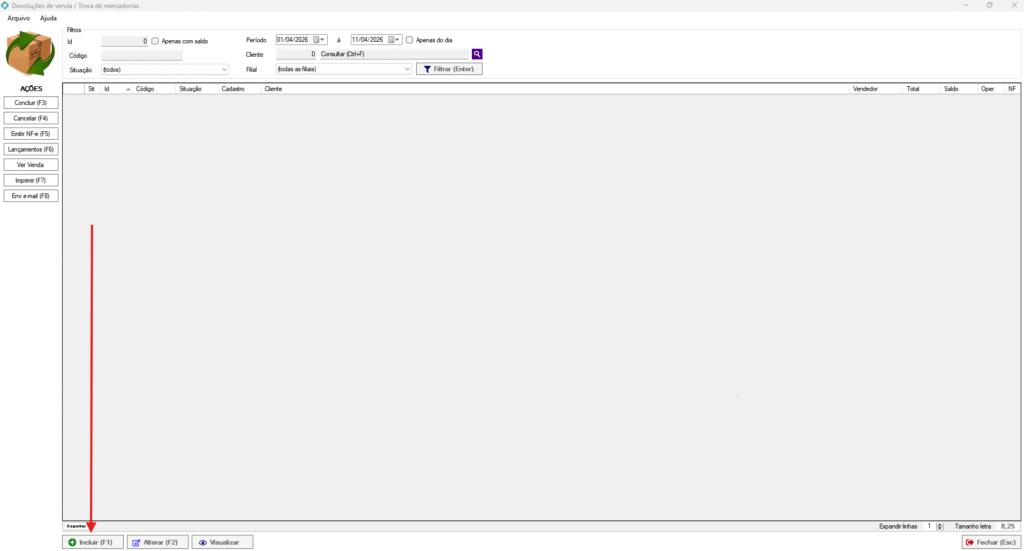Click the purple customer search magnifier icon
This screenshot has height=551, width=1024.
(478, 54)
